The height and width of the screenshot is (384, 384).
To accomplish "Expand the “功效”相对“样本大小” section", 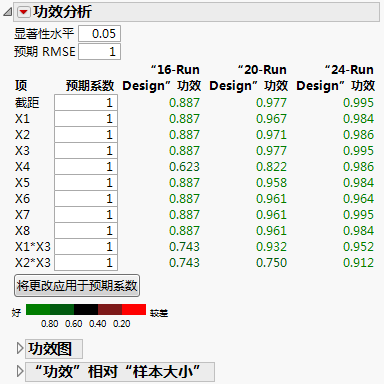I will click(20, 371).
